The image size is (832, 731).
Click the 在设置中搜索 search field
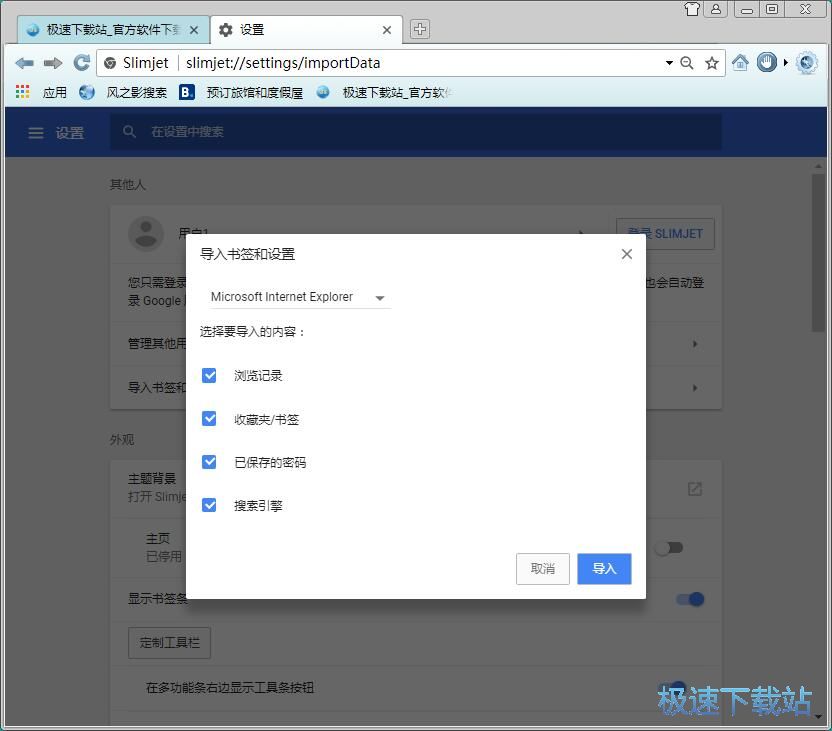coord(415,132)
